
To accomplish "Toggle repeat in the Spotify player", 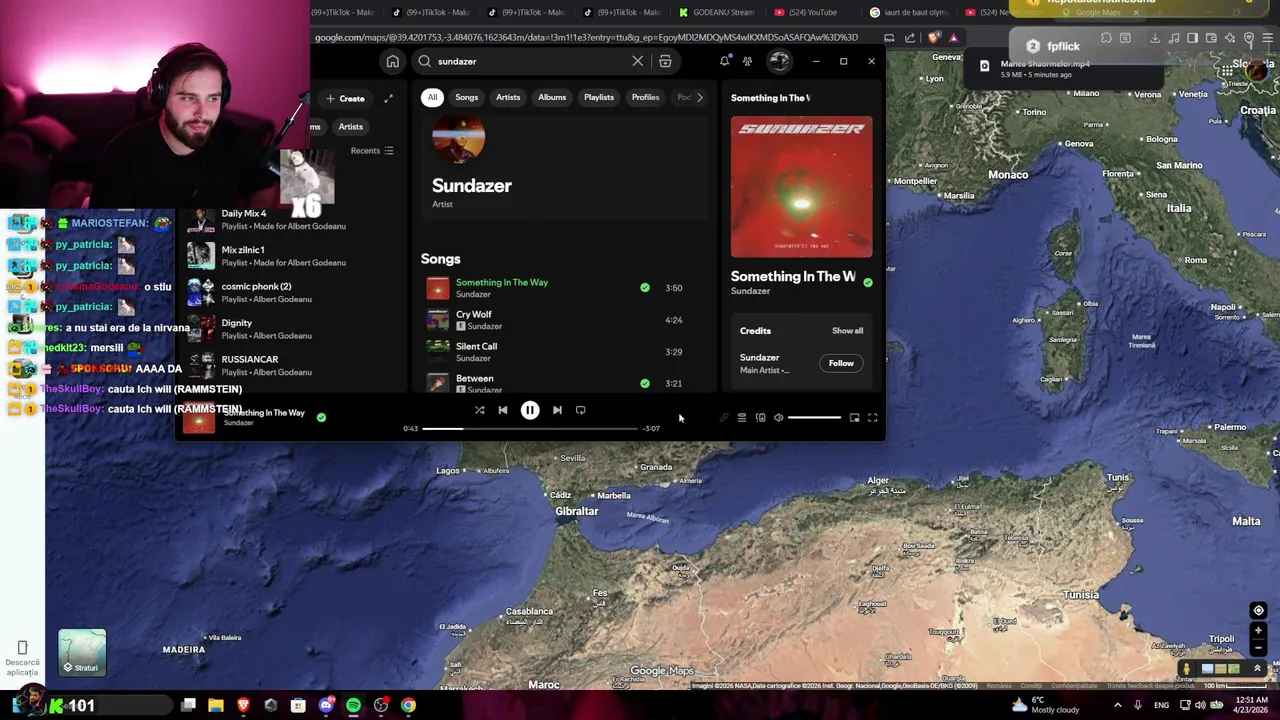I will pos(580,410).
